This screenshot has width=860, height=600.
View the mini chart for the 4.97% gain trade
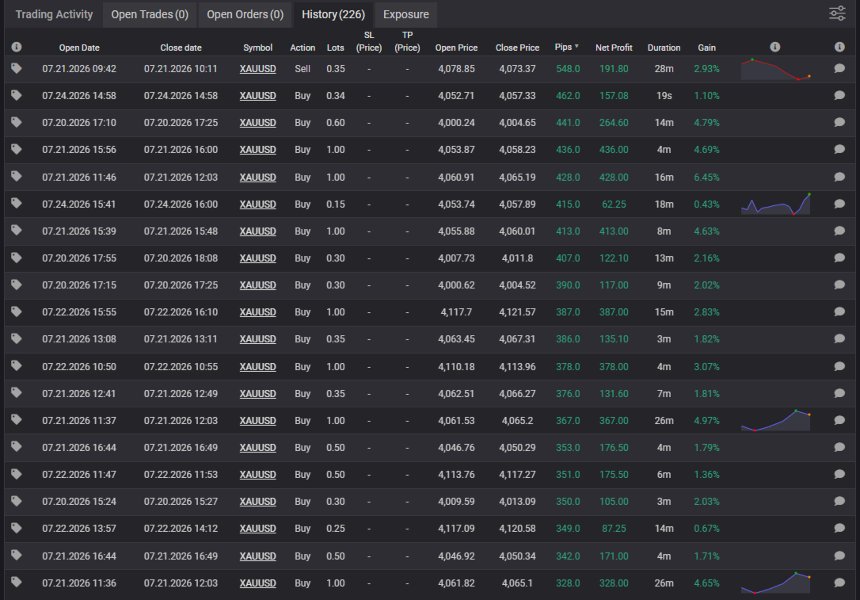click(776, 420)
